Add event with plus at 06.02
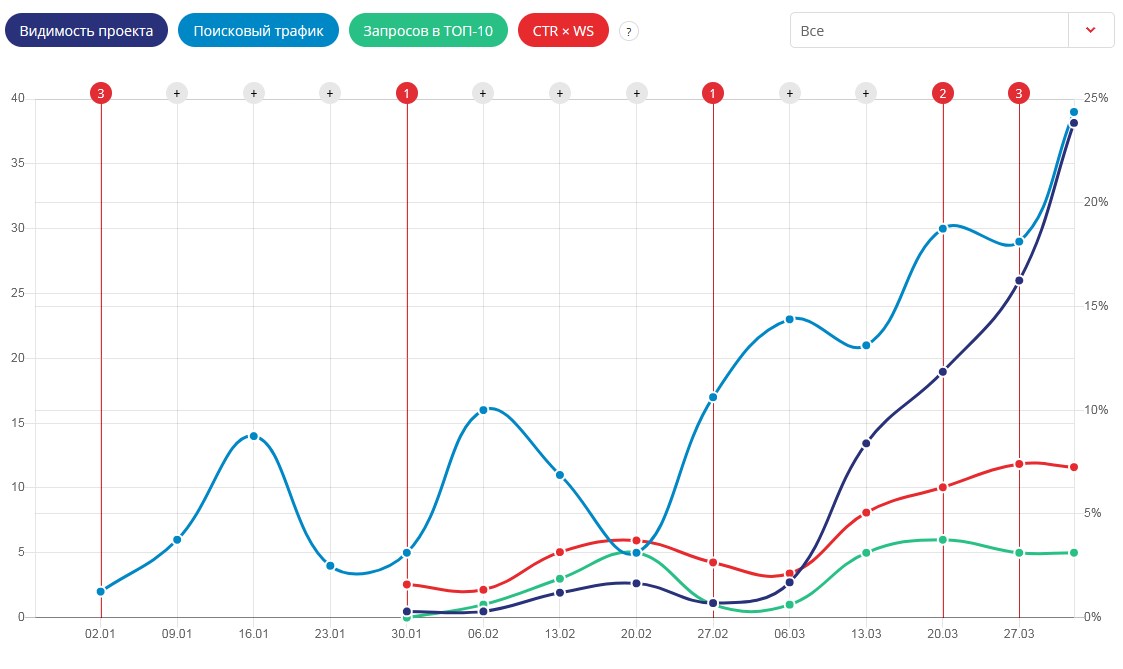The image size is (1123, 669). coord(483,93)
